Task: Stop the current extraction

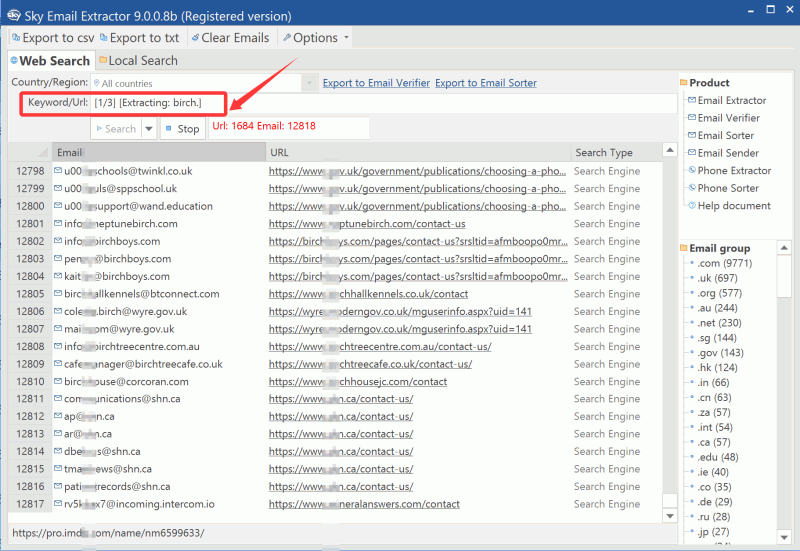Action: click(183, 129)
